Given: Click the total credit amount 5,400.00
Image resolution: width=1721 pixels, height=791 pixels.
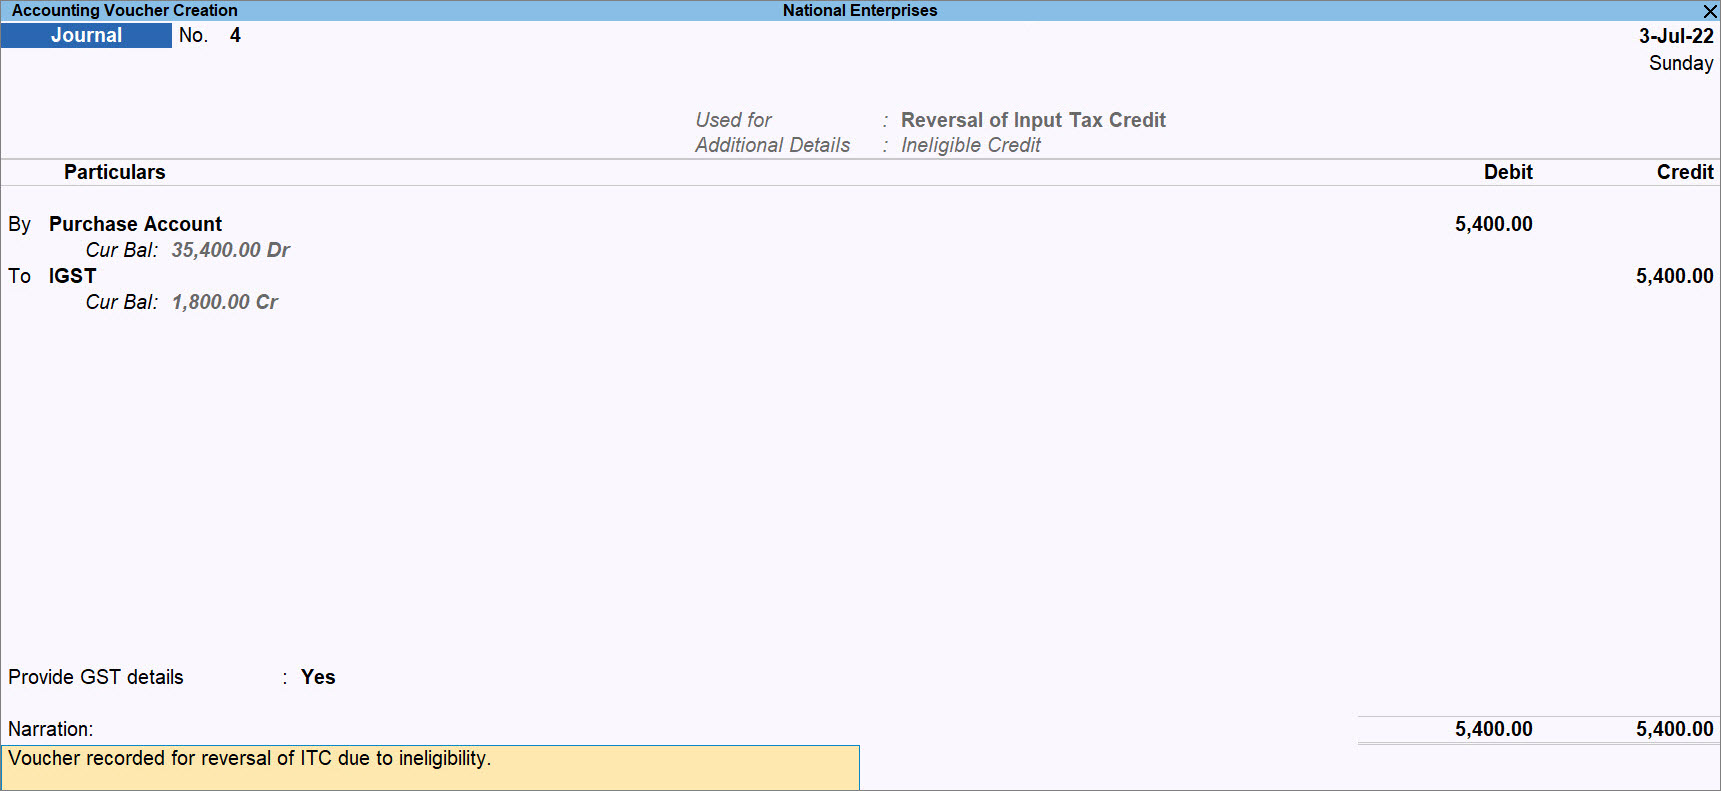Looking at the screenshot, I should tap(1674, 729).
